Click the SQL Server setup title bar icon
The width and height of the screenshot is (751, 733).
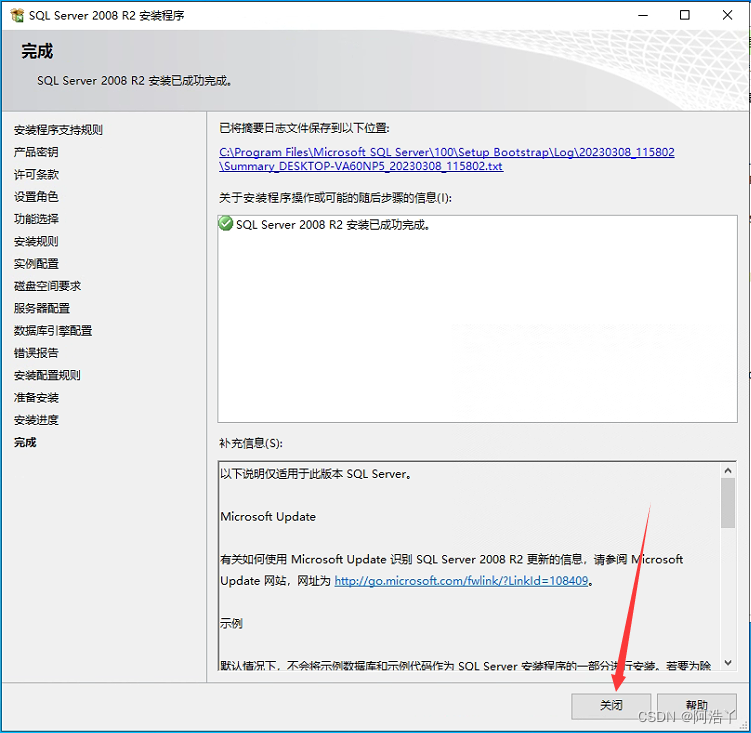[17, 15]
